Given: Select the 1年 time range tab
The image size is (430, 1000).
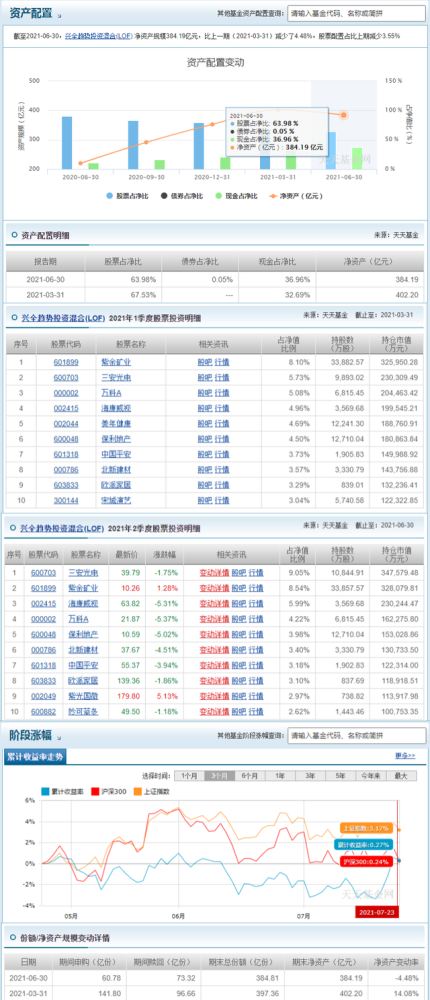Looking at the screenshot, I should pyautogui.click(x=279, y=776).
